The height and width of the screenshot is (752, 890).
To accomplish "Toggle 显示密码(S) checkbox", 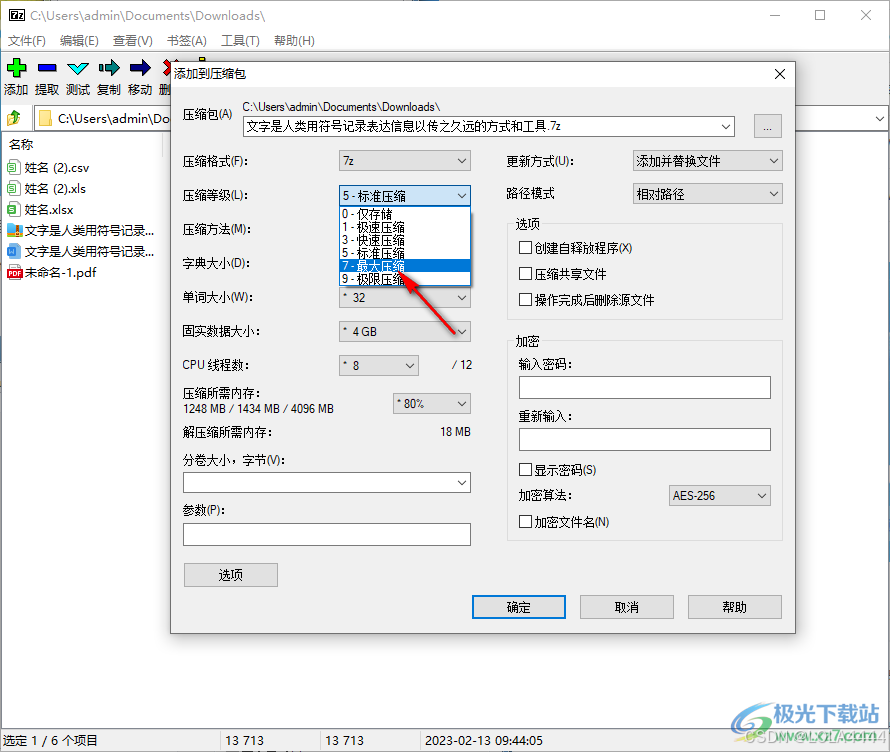I will click(x=526, y=469).
